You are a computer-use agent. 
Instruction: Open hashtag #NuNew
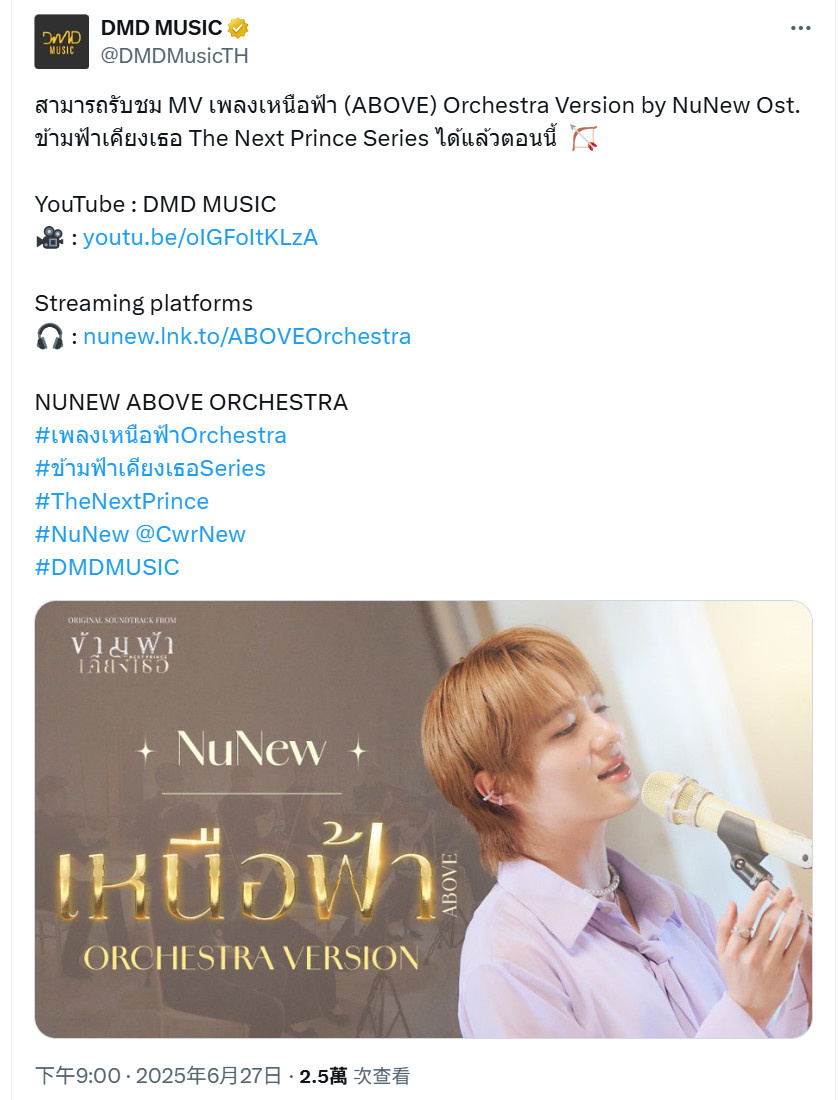(x=82, y=534)
